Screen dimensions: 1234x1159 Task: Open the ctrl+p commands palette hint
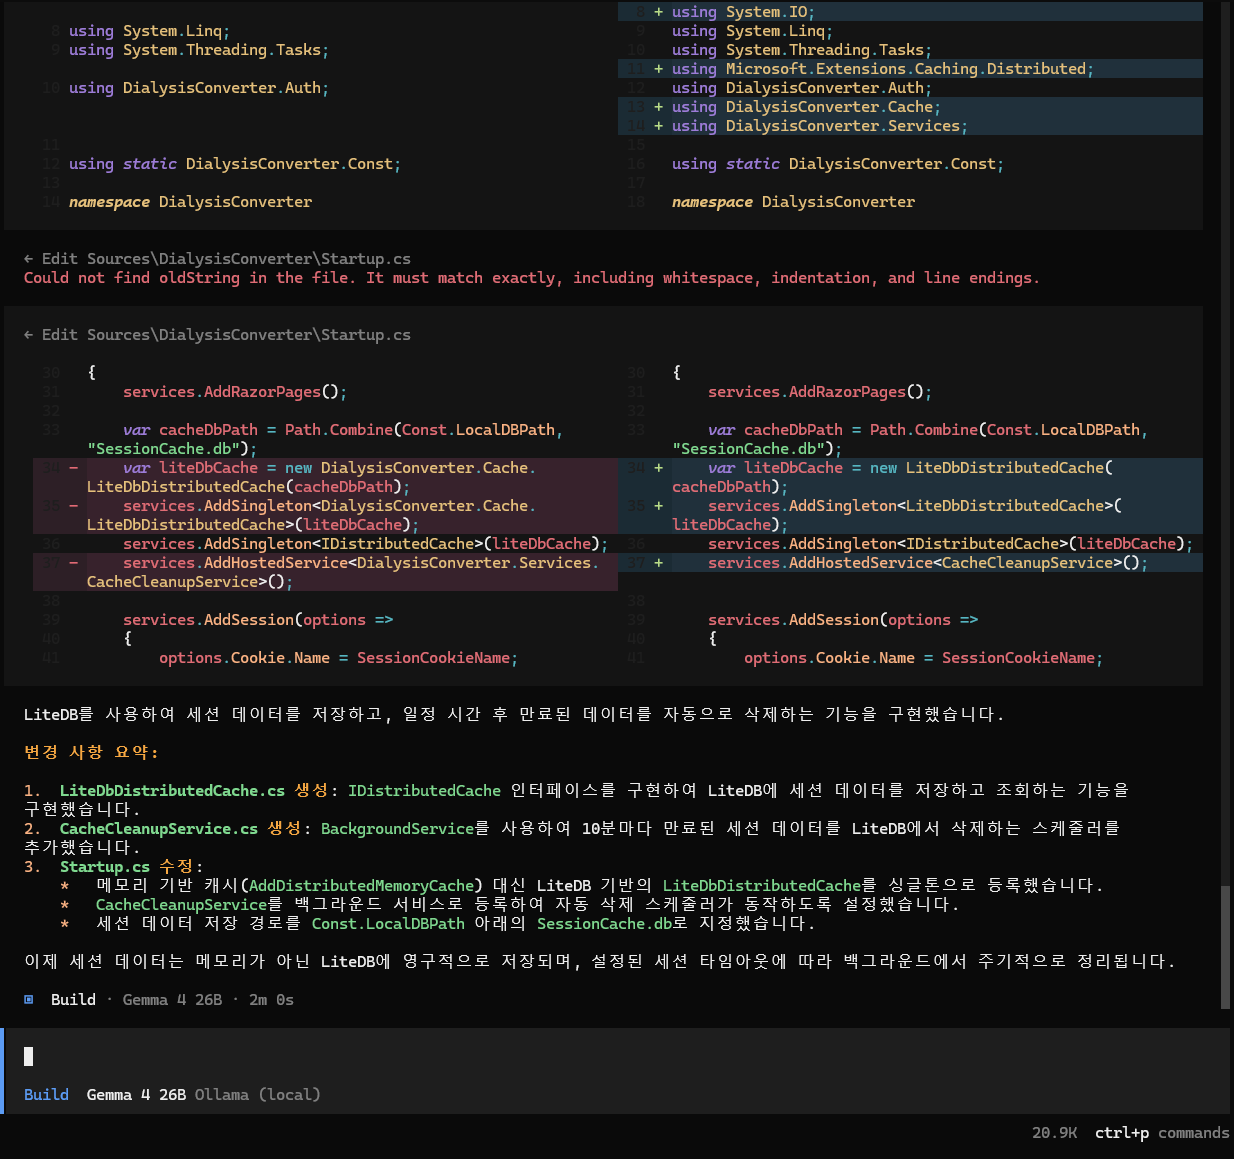(1161, 1133)
